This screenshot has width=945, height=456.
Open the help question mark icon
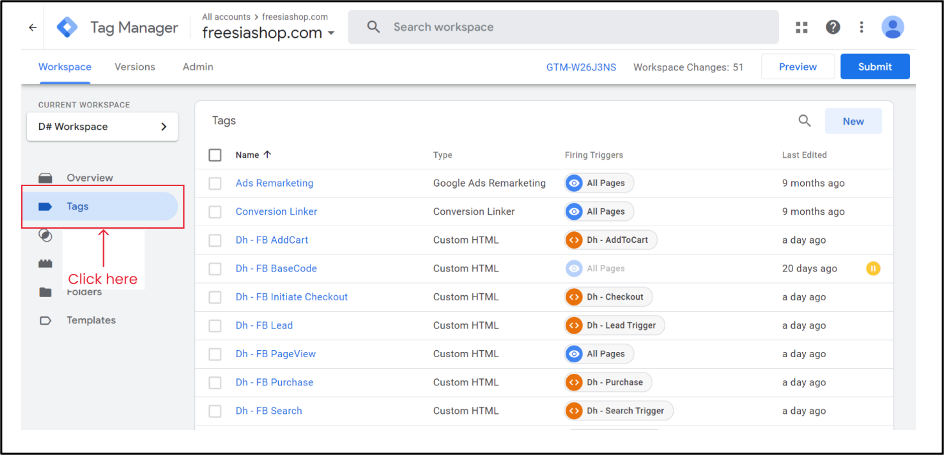tap(833, 27)
